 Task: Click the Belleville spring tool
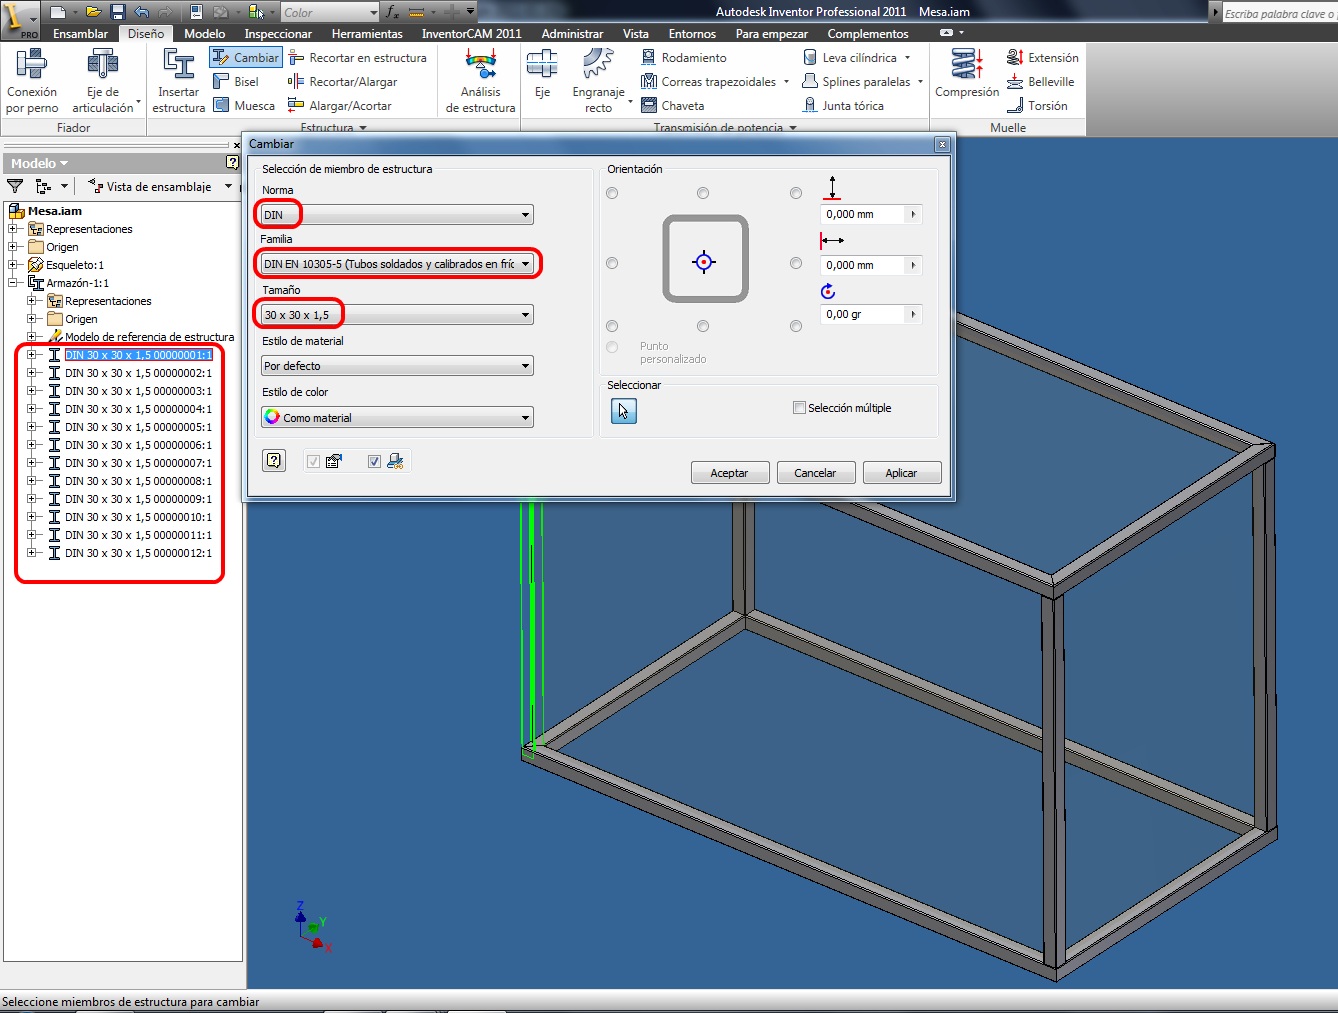[1041, 82]
